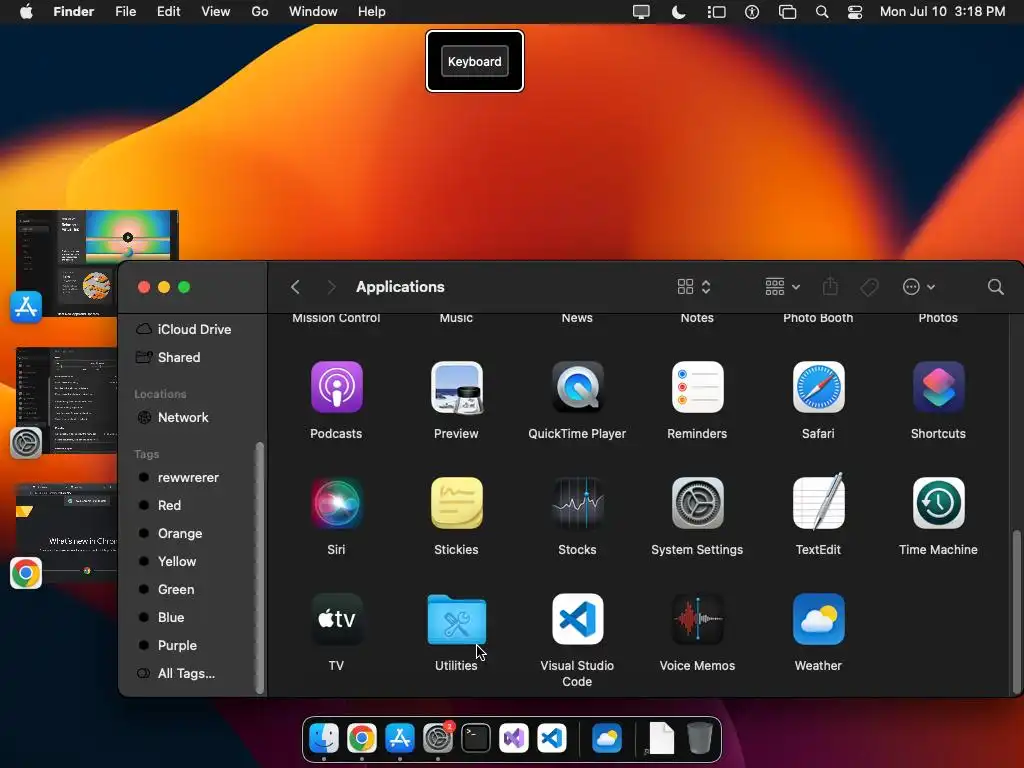The image size is (1024, 768).
Task: Click the Edit Tags toolbar icon
Action: pyautogui.click(x=869, y=287)
